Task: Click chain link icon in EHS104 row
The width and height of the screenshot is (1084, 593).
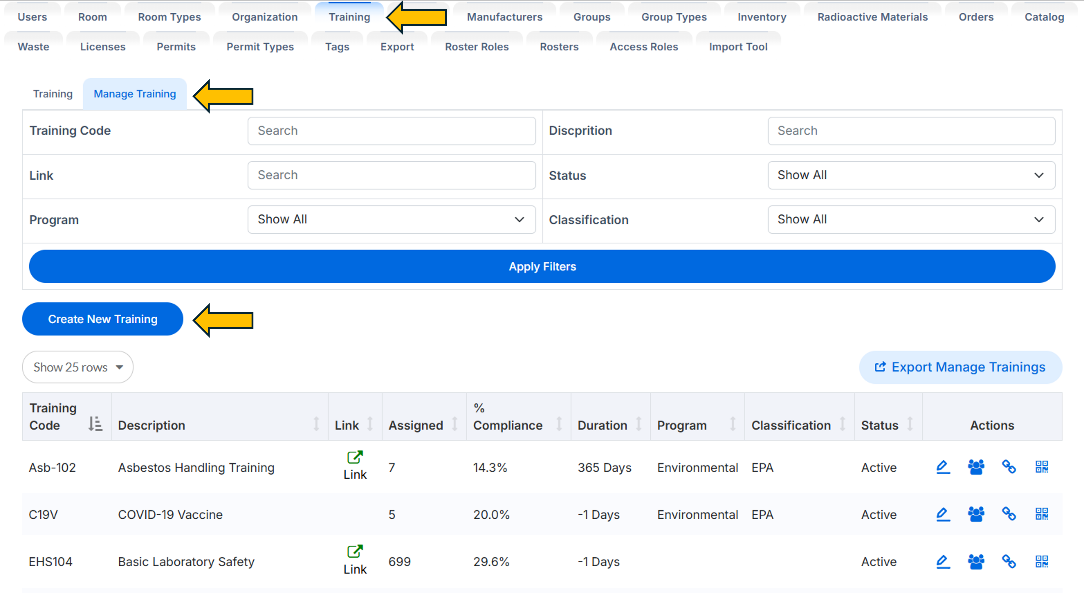Action: click(x=1009, y=562)
